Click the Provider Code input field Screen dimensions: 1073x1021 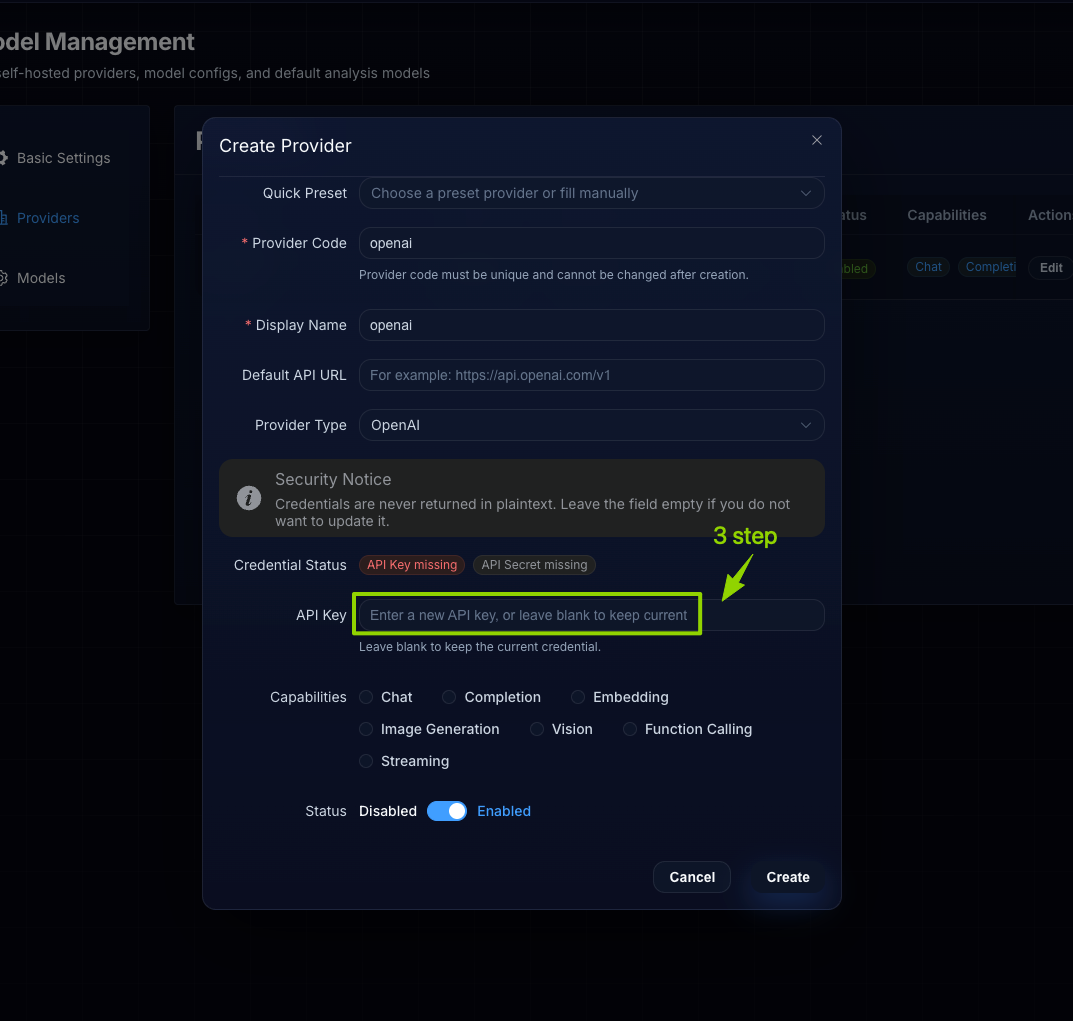pos(591,244)
